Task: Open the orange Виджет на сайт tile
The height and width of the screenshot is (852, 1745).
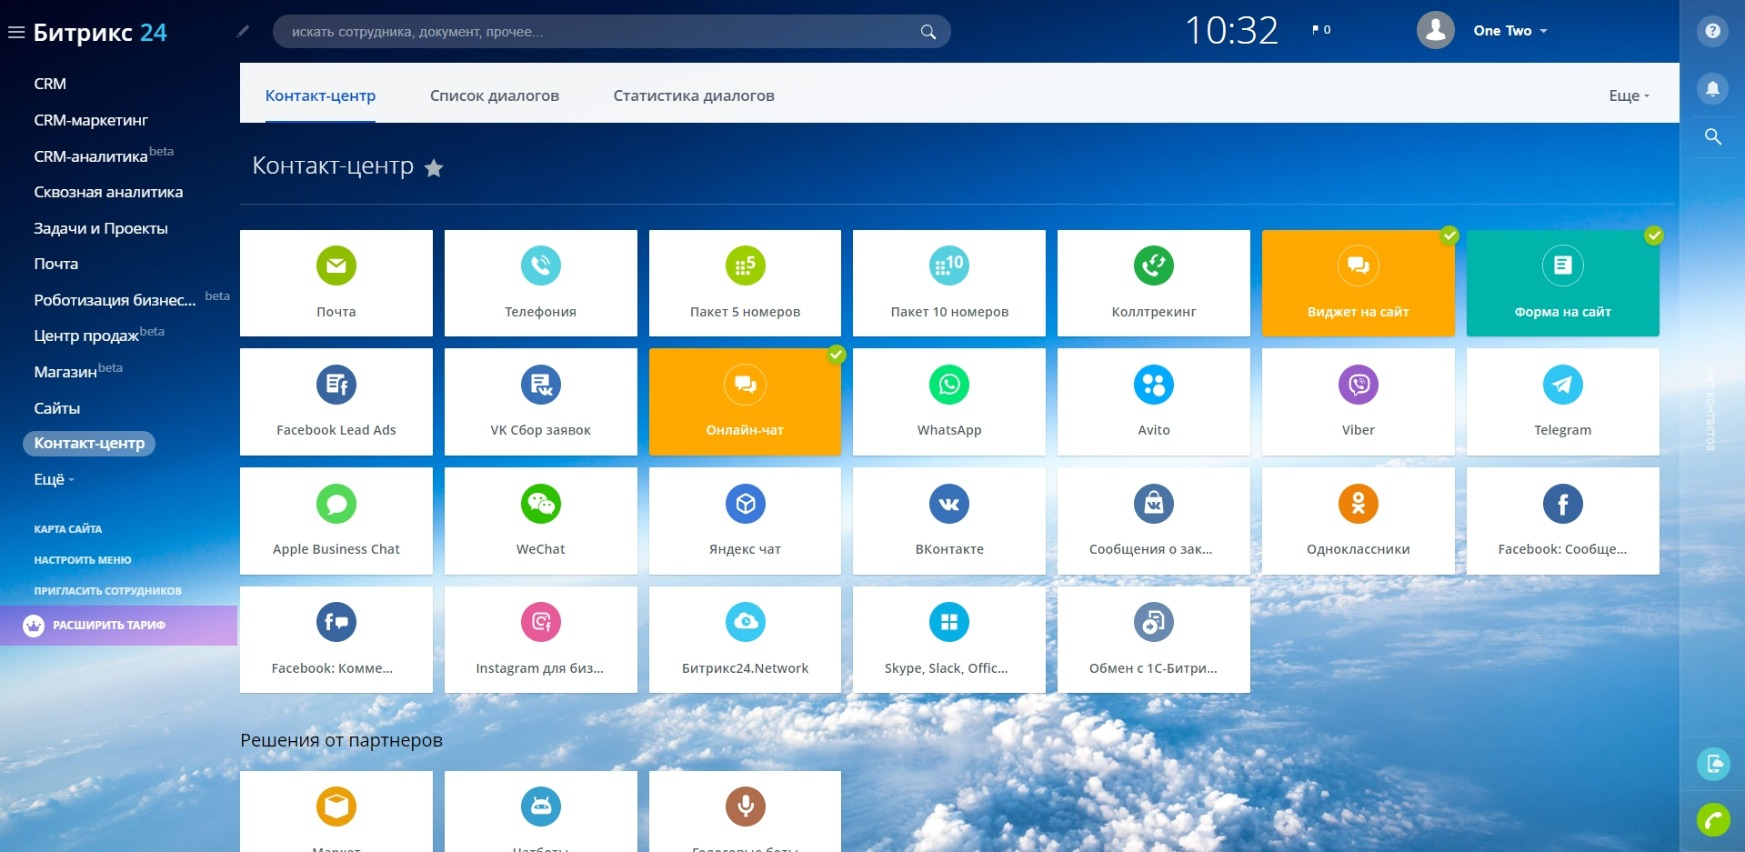Action: point(1358,283)
